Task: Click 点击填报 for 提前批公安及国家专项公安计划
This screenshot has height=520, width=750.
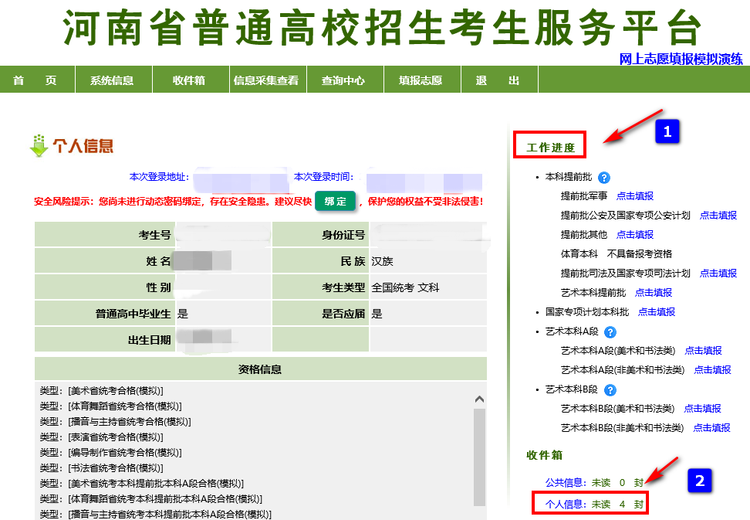Action: point(718,216)
